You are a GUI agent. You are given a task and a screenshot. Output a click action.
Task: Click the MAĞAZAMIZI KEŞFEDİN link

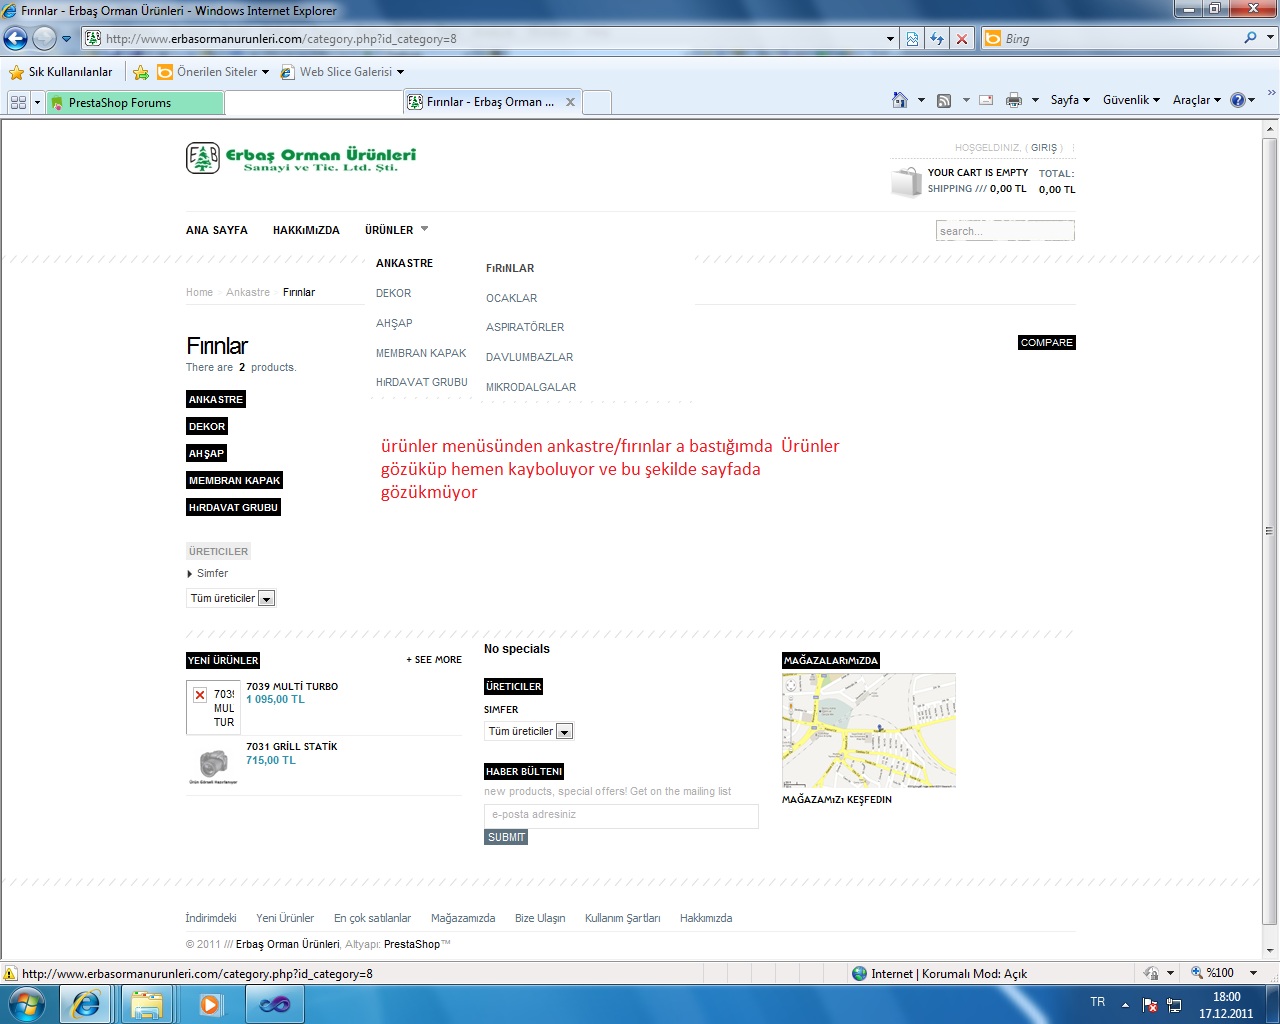(x=837, y=800)
